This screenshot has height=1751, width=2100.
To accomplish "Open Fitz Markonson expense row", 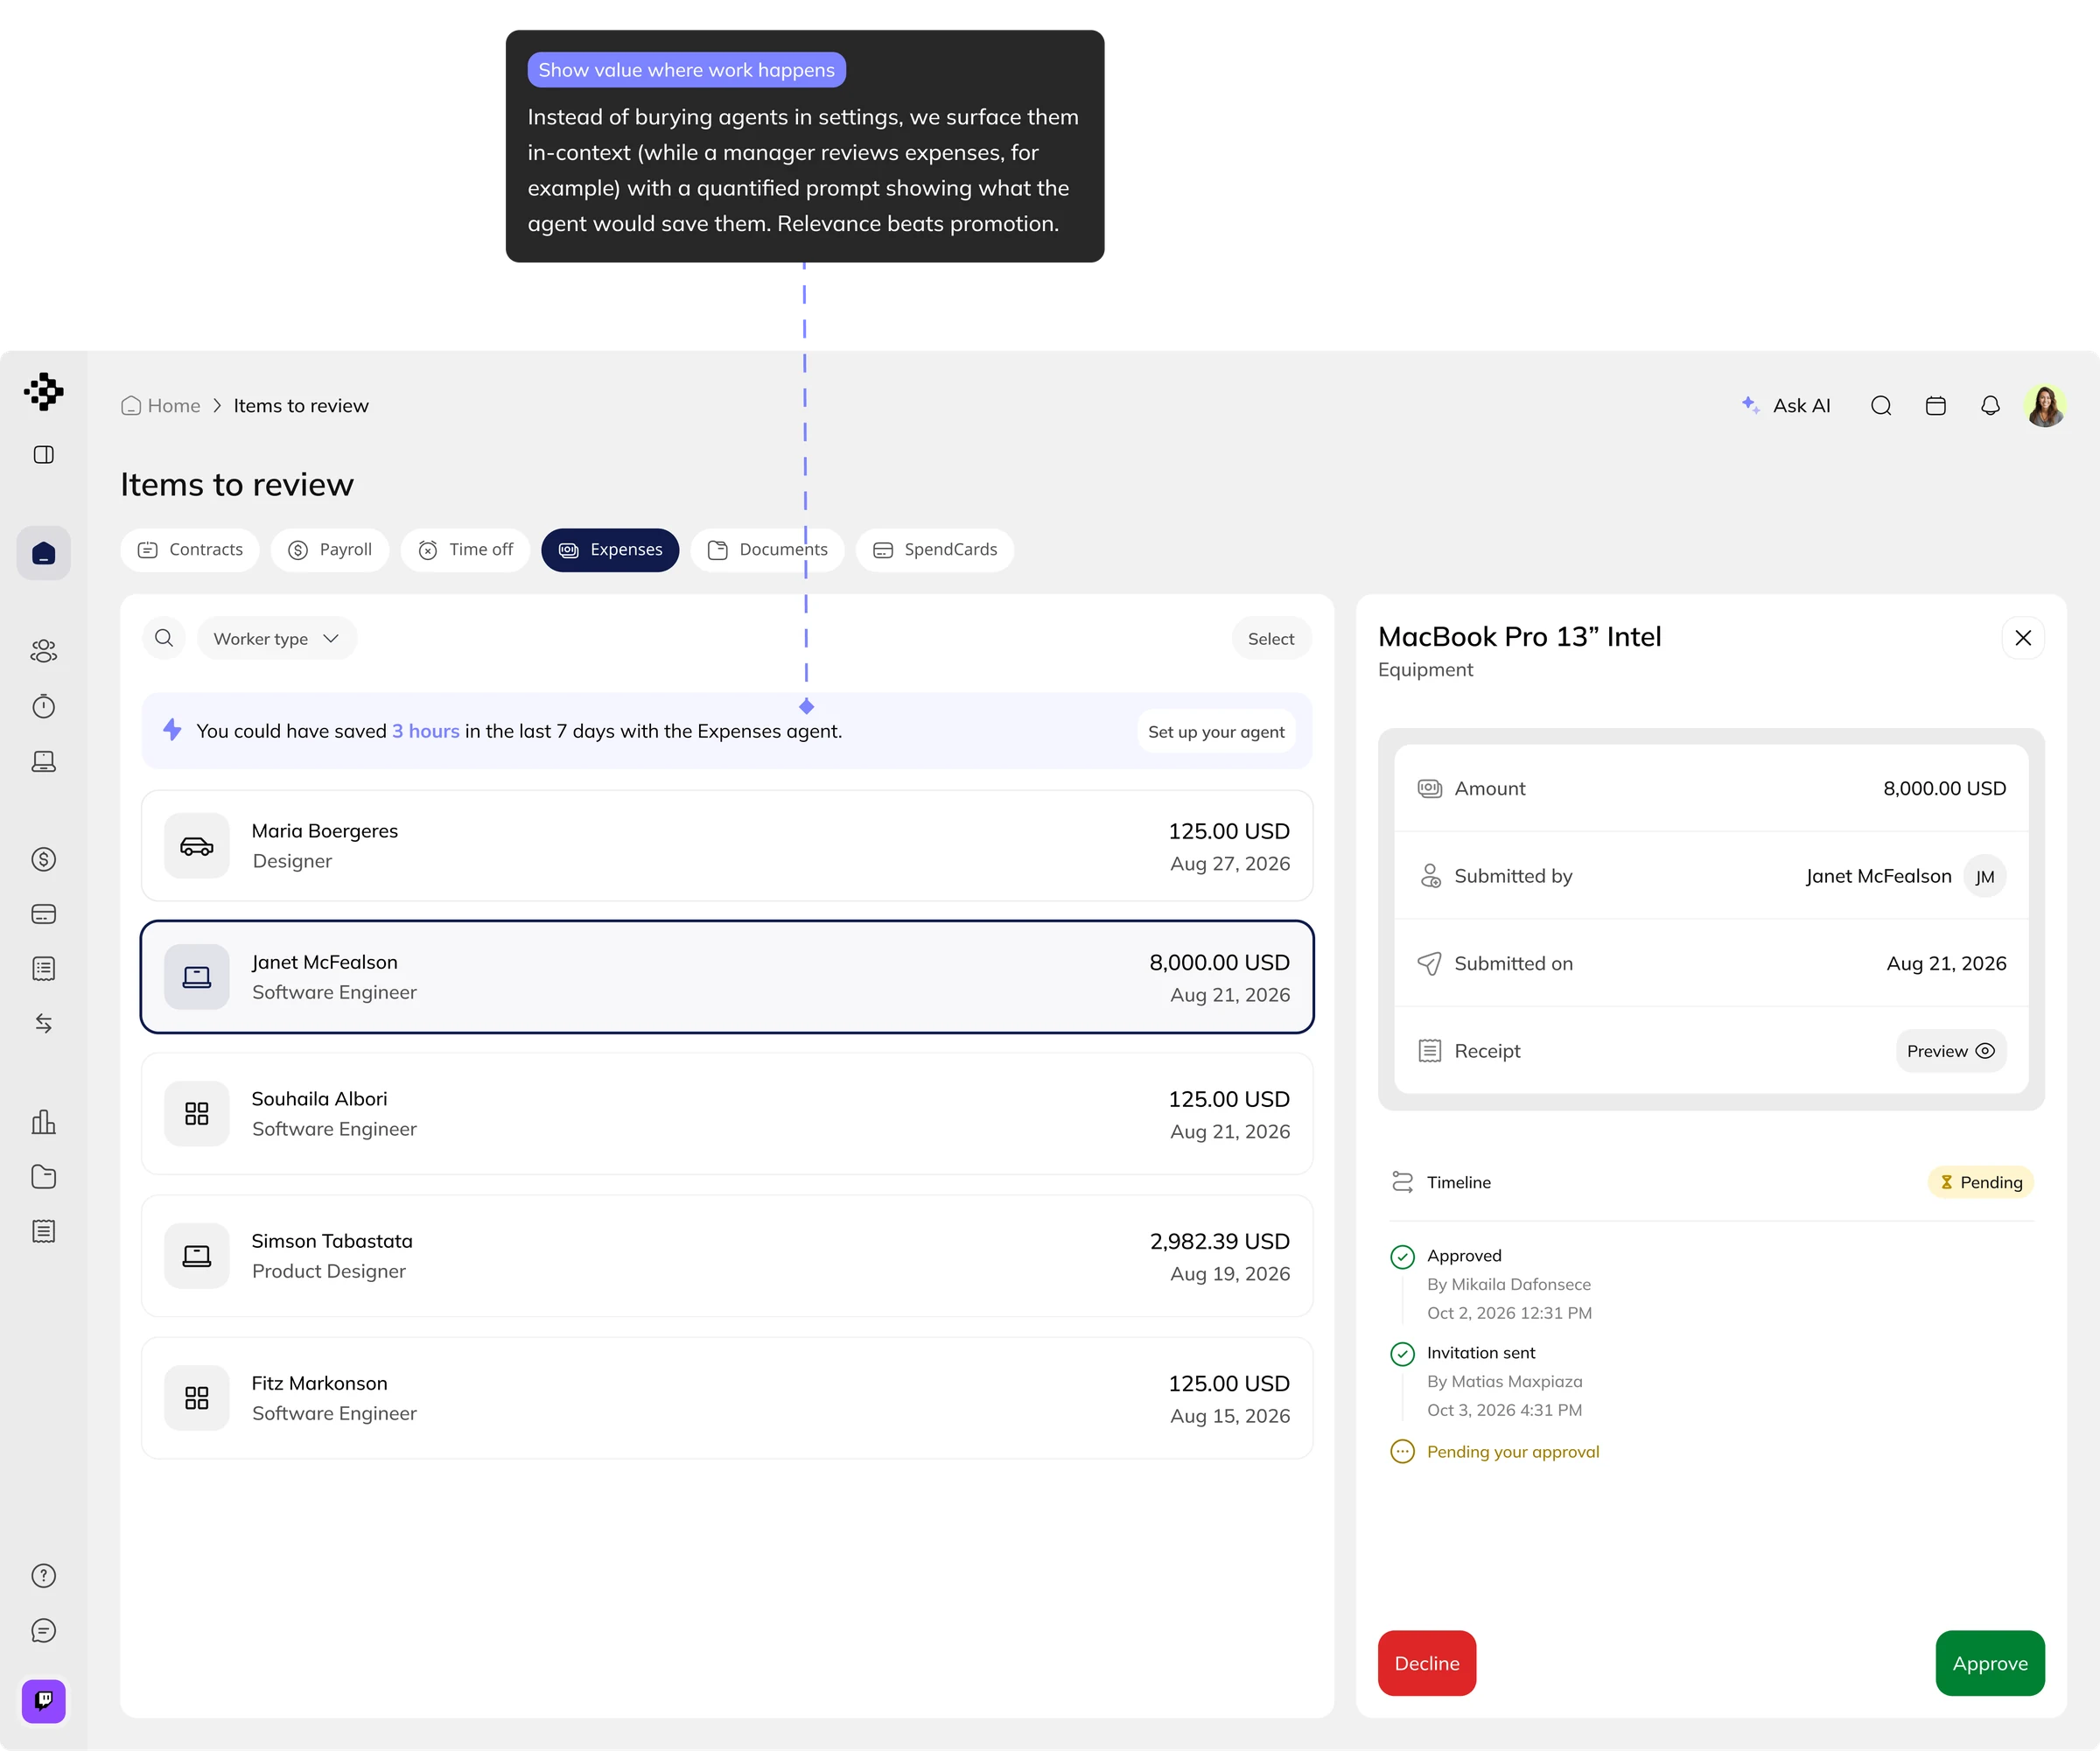I will [727, 1398].
